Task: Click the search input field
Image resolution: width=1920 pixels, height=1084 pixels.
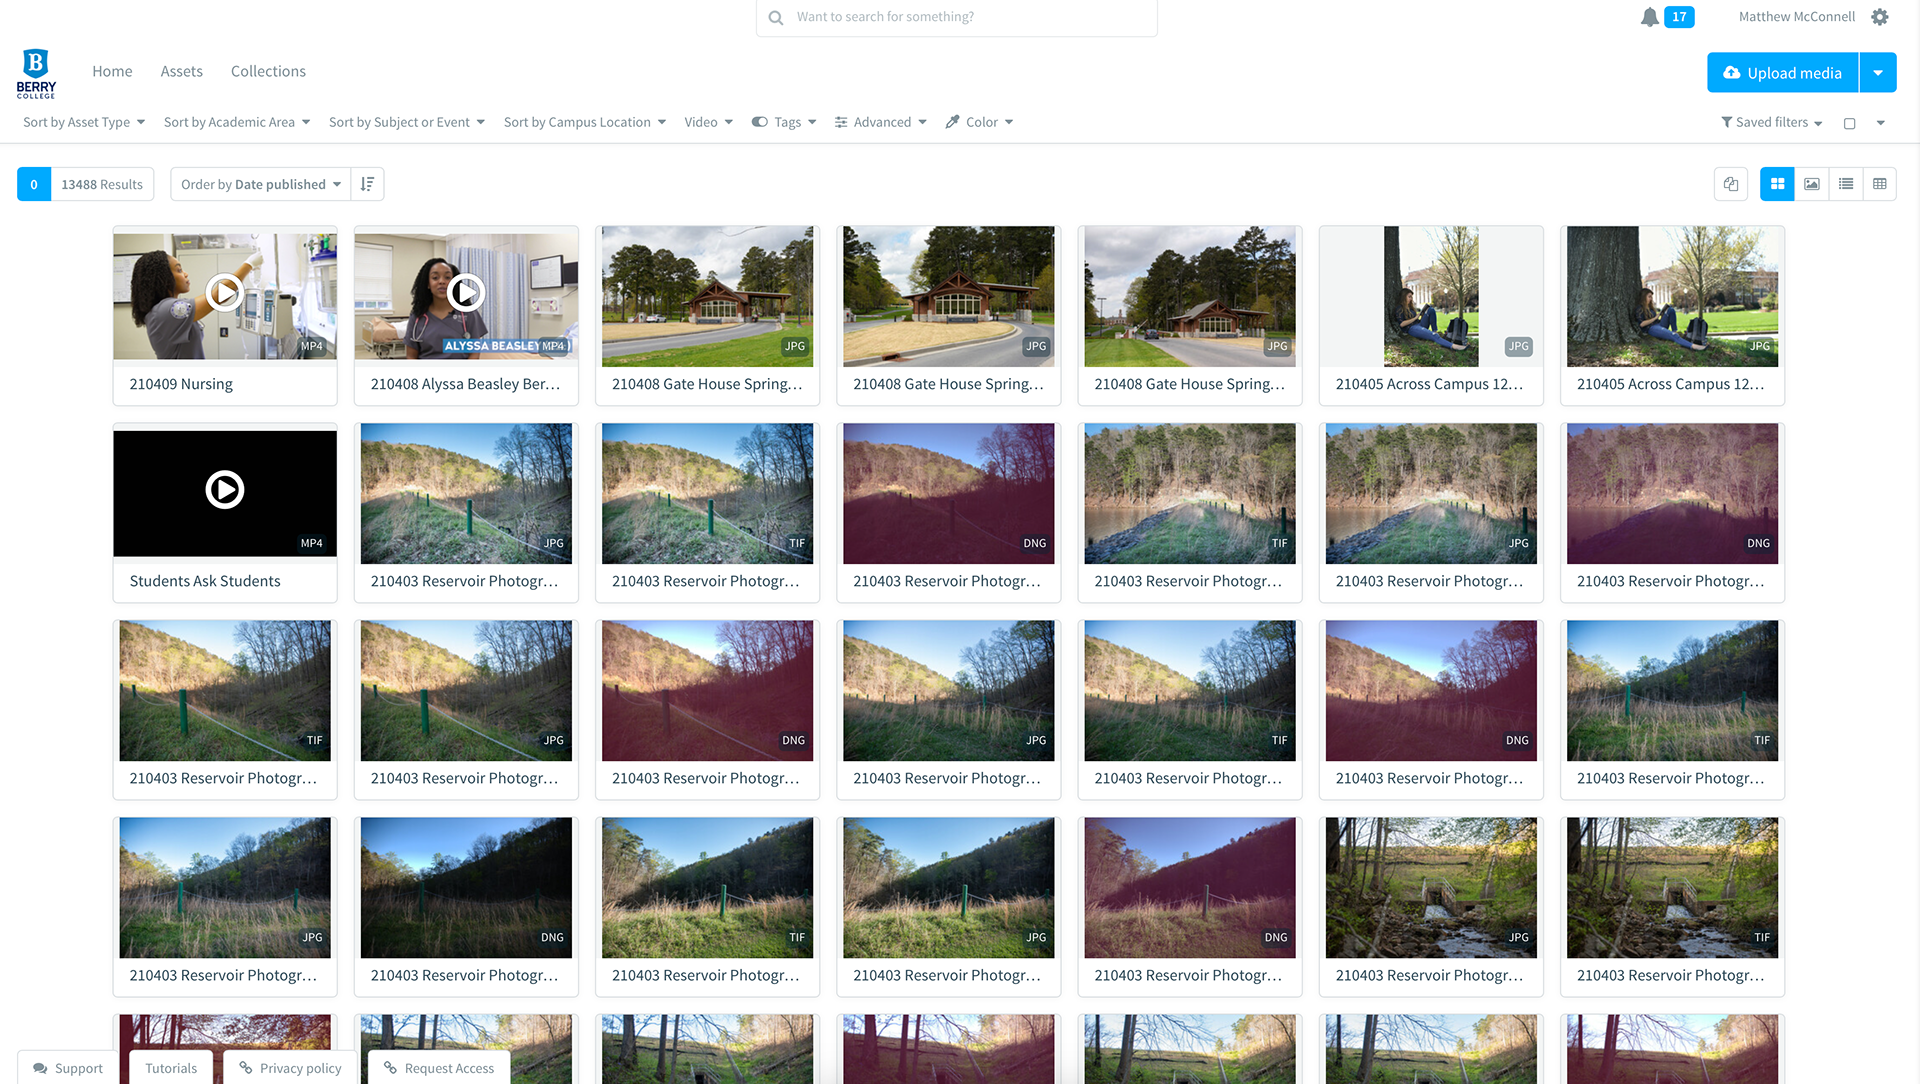Action: coord(957,17)
